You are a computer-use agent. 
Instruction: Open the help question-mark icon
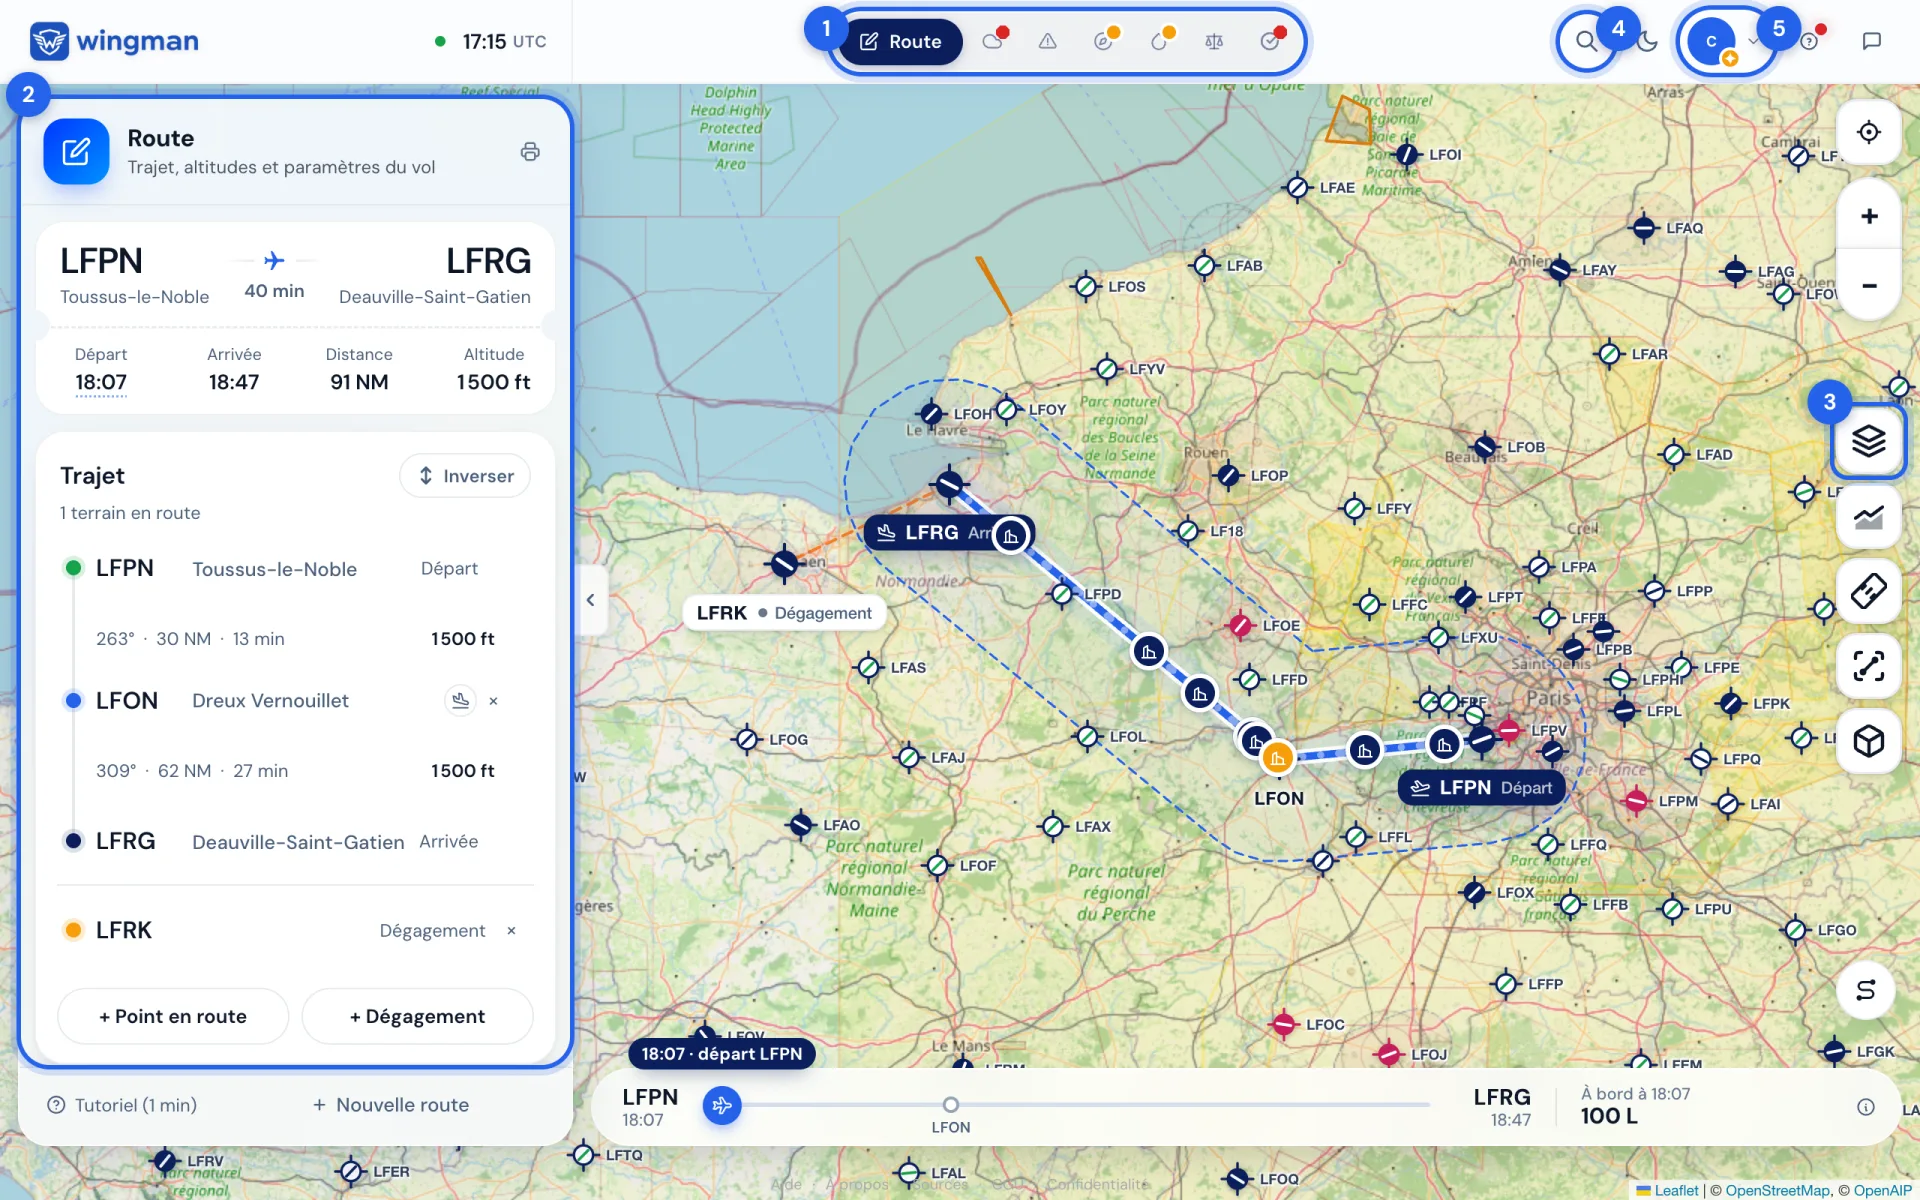(1809, 42)
